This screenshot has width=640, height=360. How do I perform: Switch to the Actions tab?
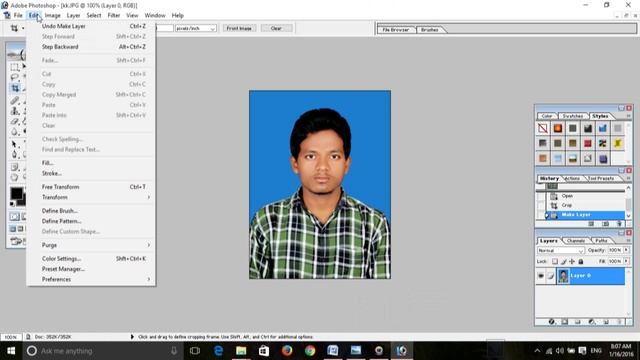tap(572, 178)
